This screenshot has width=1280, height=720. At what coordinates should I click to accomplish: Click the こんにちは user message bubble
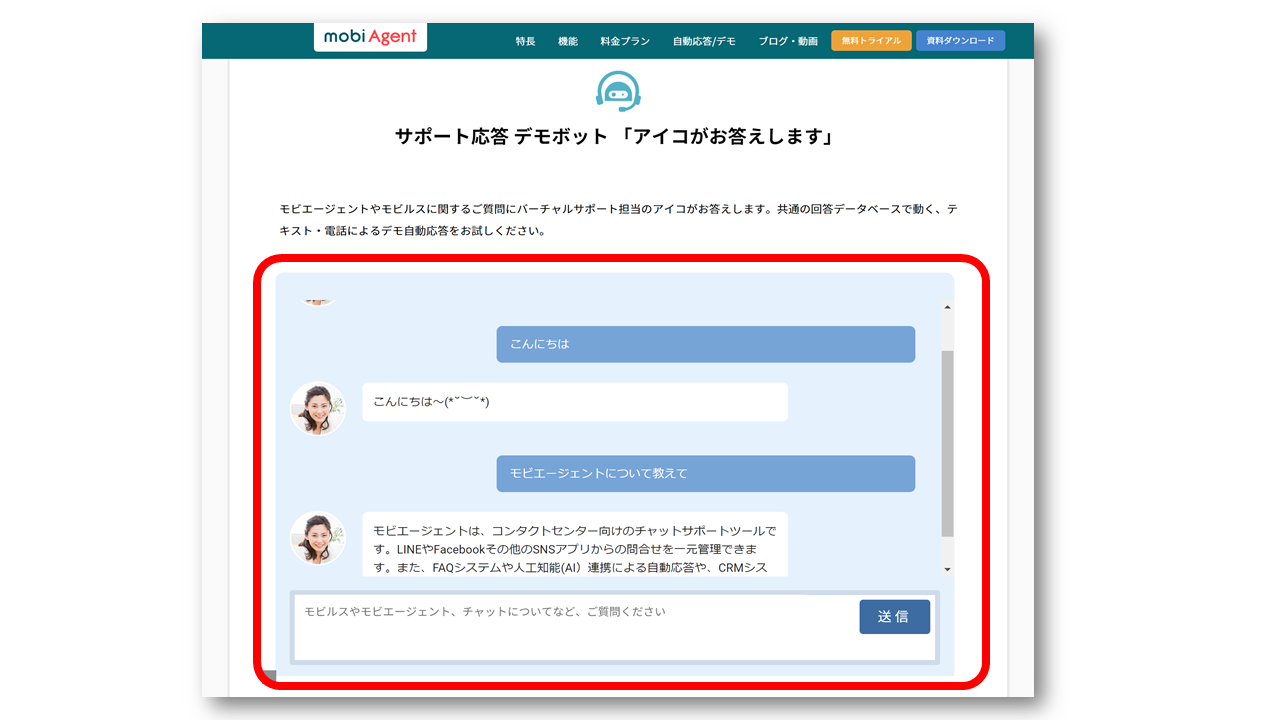[x=706, y=344]
